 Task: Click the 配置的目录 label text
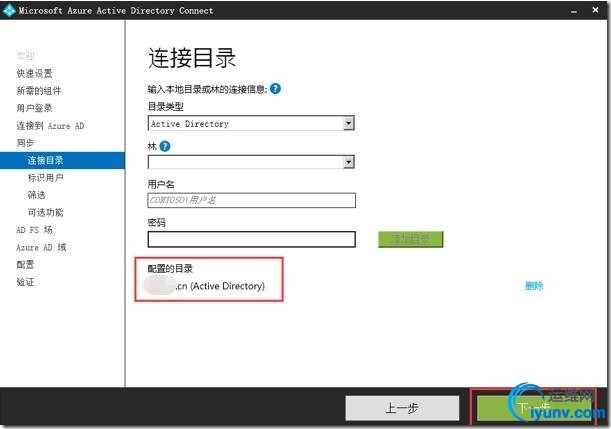(170, 268)
